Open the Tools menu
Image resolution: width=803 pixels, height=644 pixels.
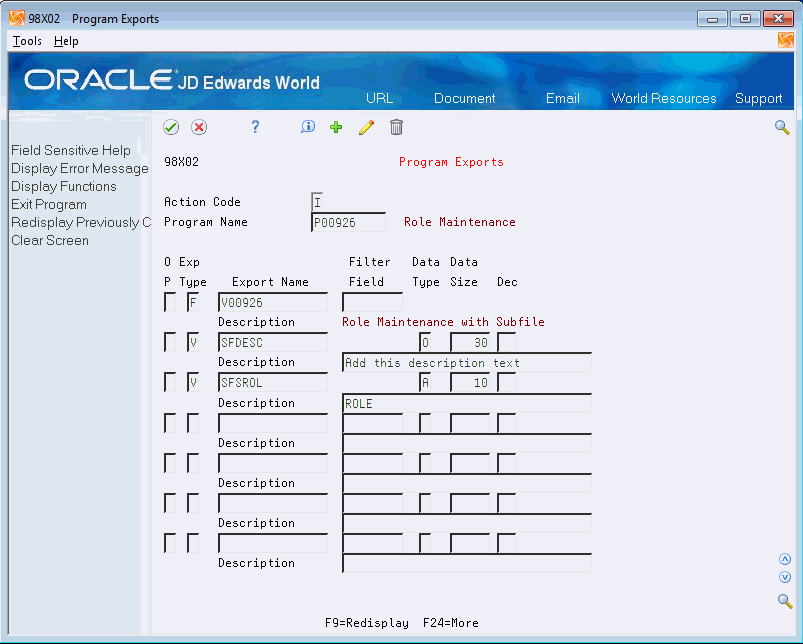coord(27,41)
